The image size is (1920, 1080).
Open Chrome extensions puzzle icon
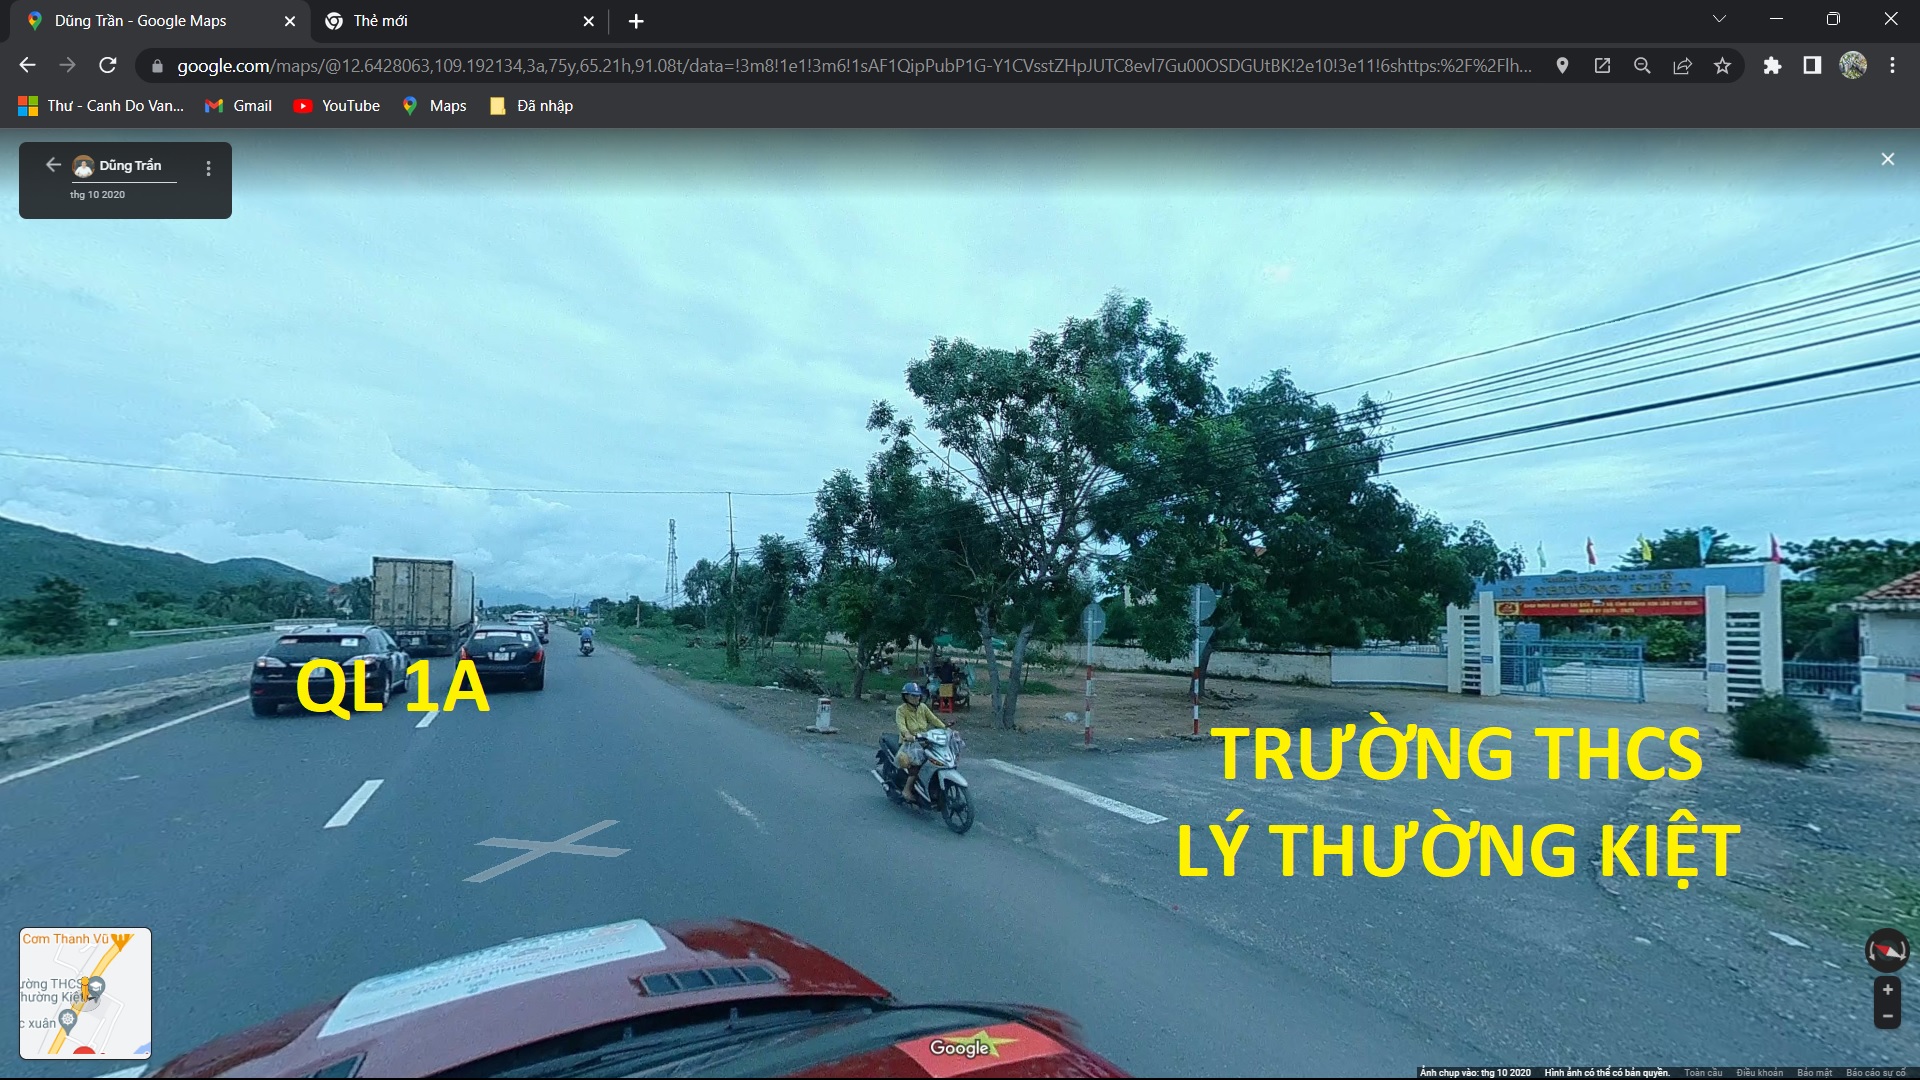(1772, 66)
